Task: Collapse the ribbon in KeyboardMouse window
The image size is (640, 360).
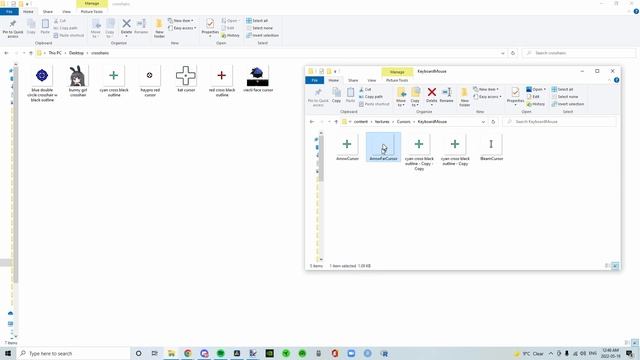Action: [609, 80]
